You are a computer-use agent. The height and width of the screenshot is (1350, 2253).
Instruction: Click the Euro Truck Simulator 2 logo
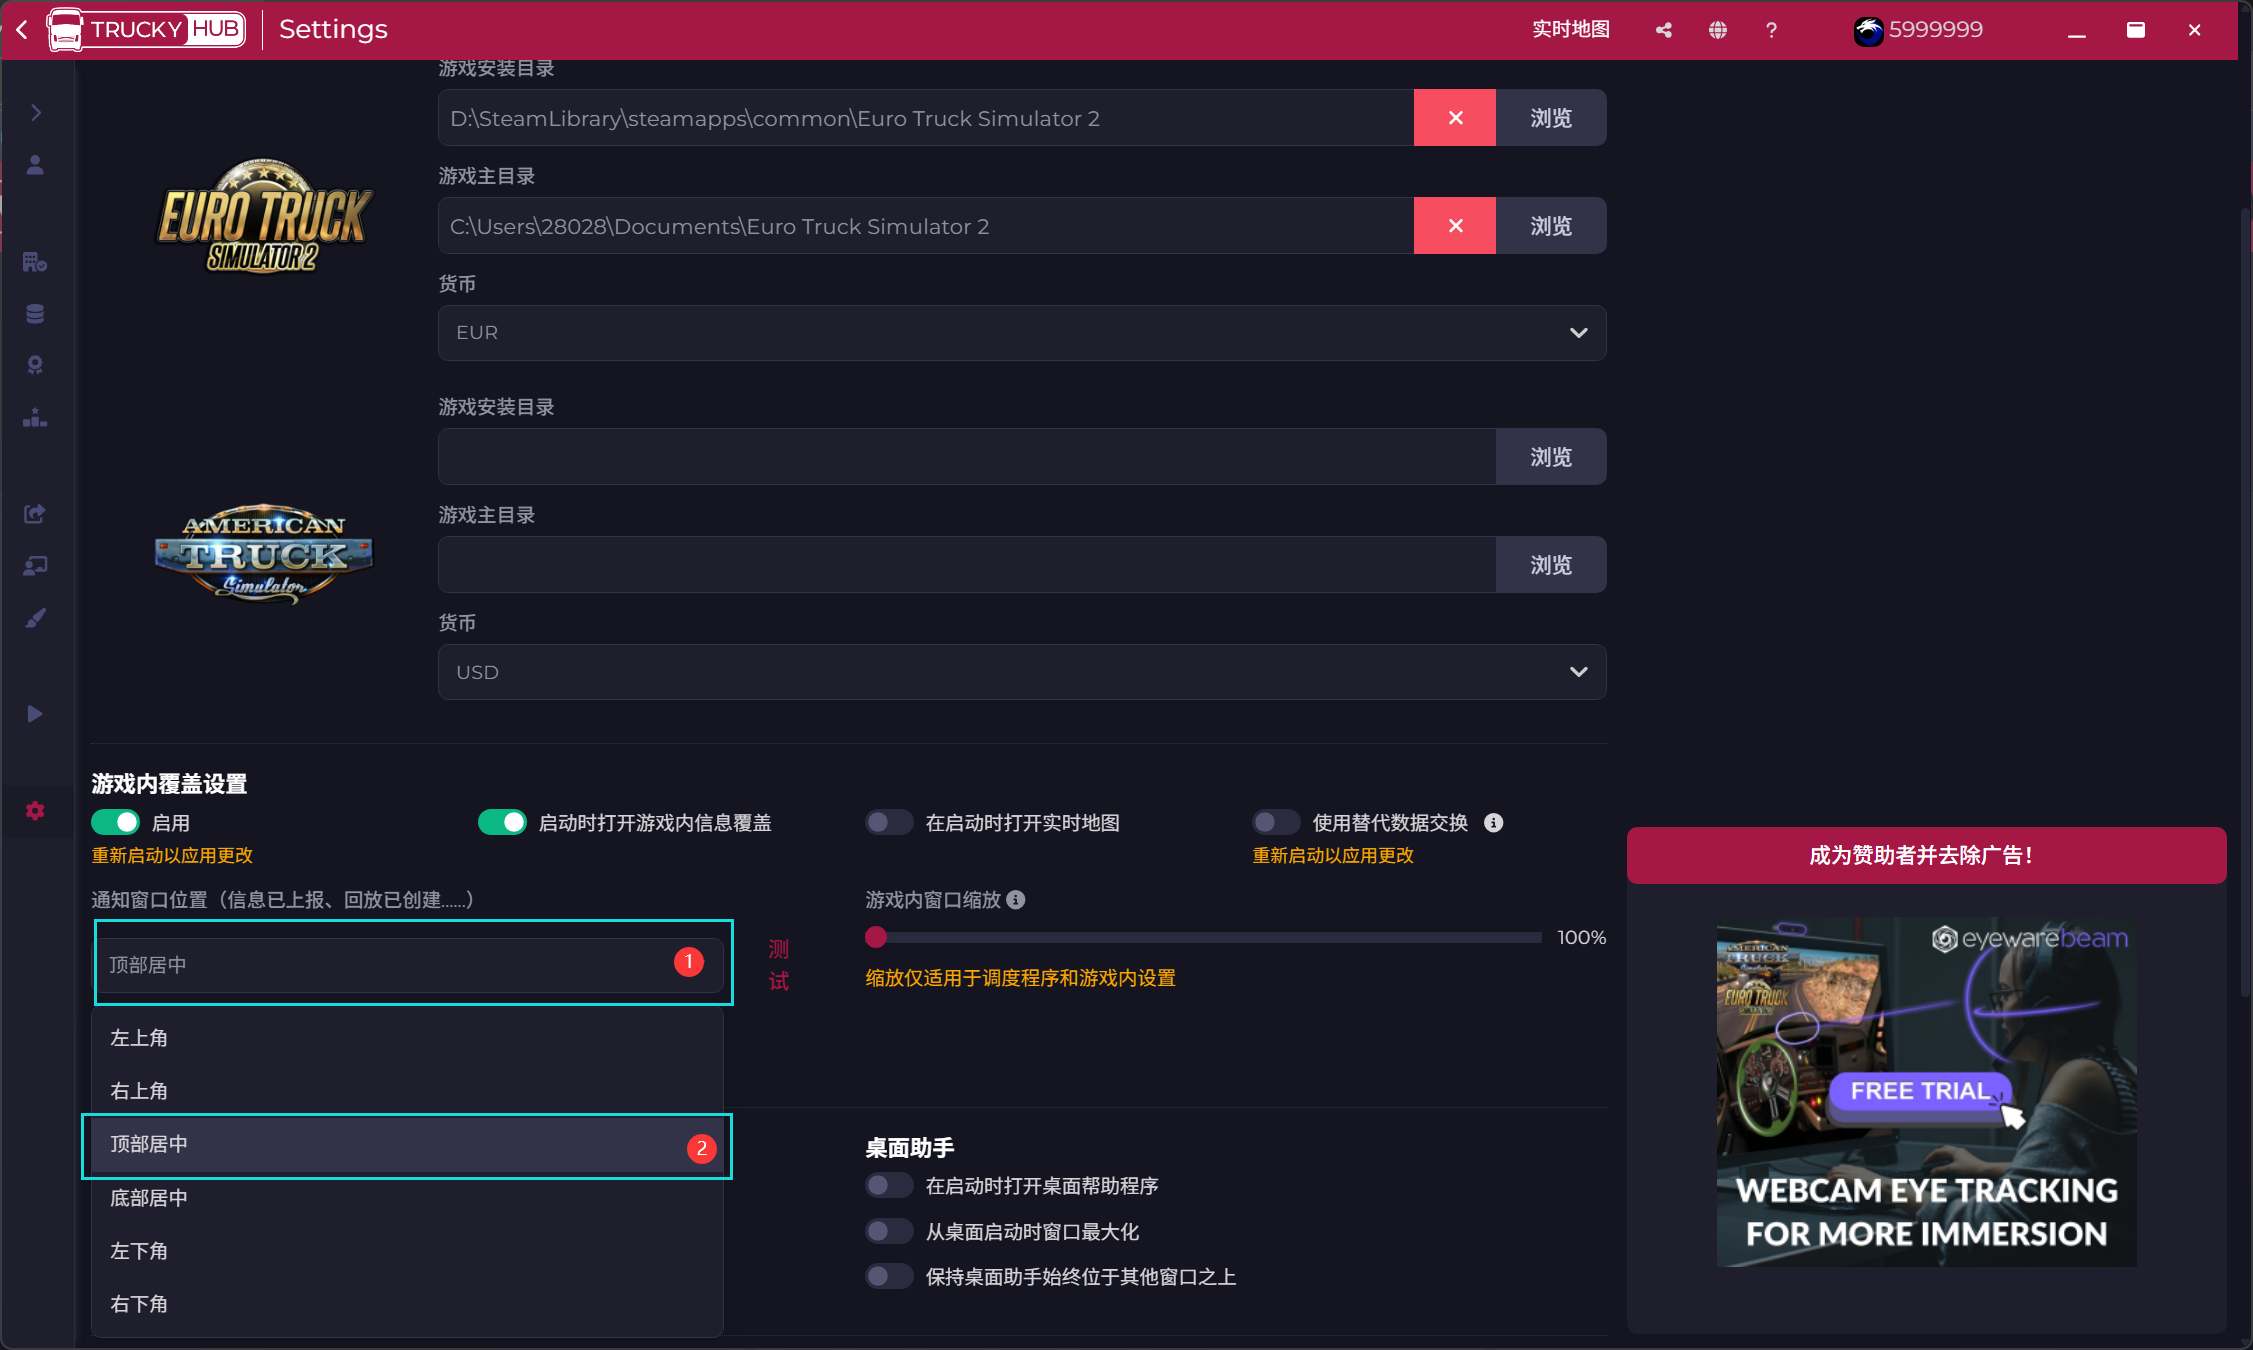264,216
